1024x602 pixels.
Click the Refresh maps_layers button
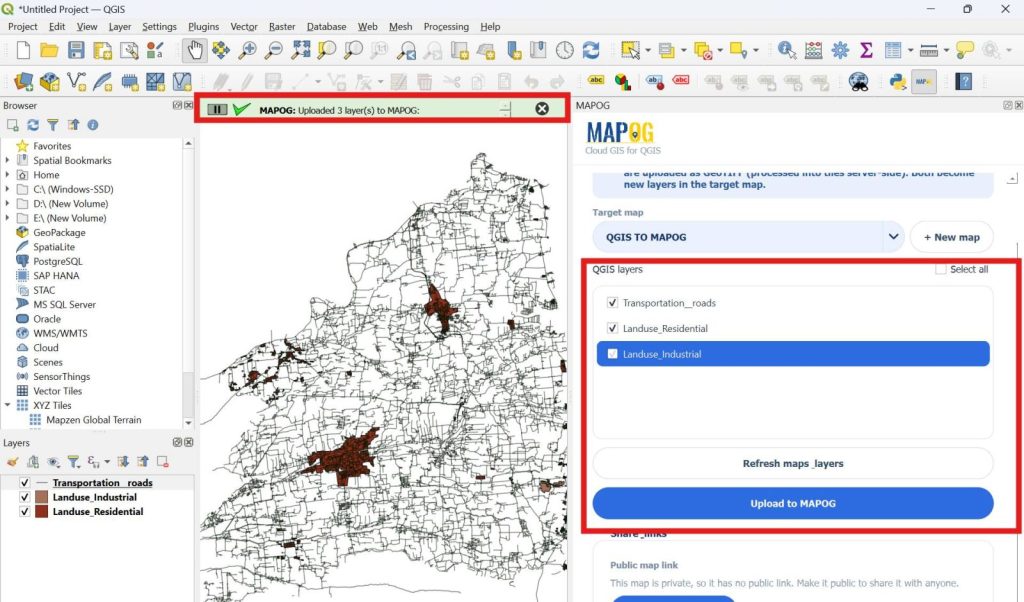pyautogui.click(x=793, y=463)
